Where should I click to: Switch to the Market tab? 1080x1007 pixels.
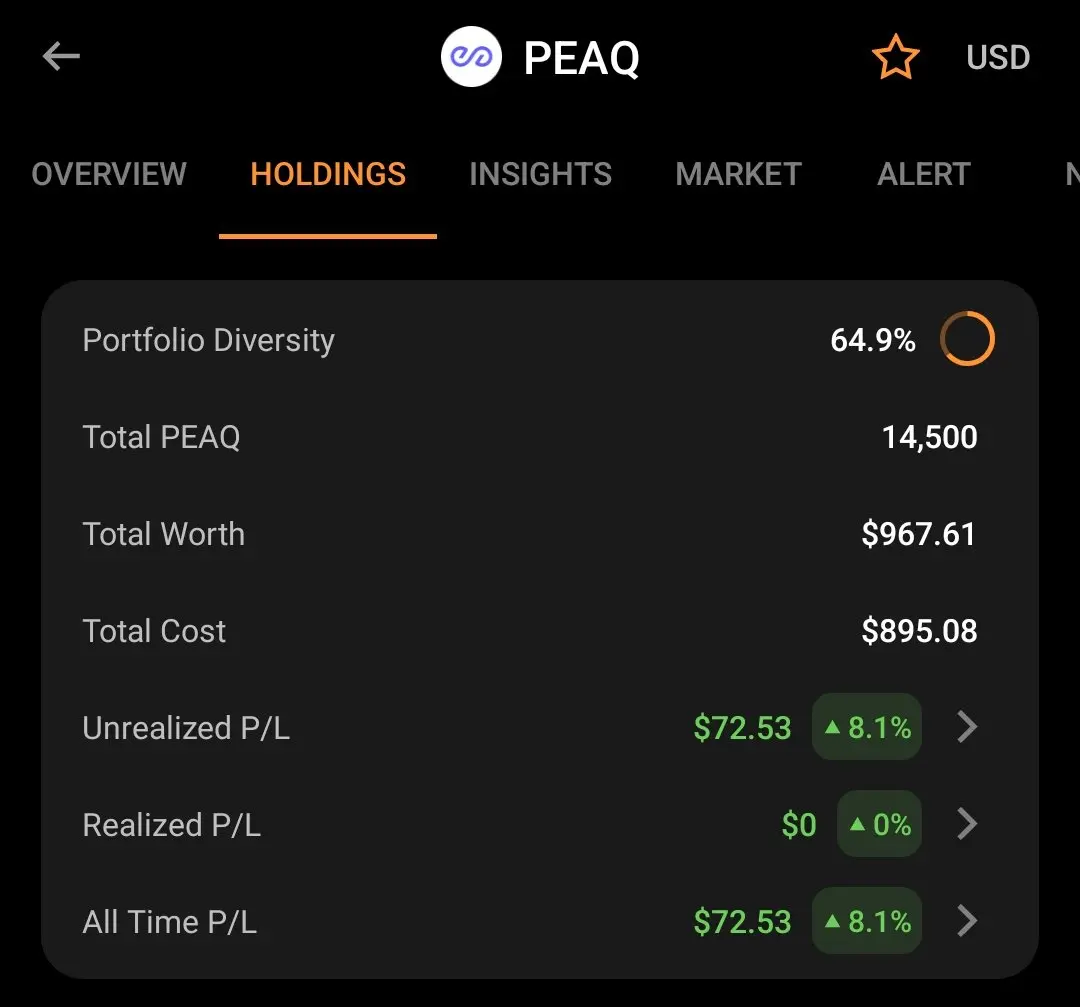point(738,174)
